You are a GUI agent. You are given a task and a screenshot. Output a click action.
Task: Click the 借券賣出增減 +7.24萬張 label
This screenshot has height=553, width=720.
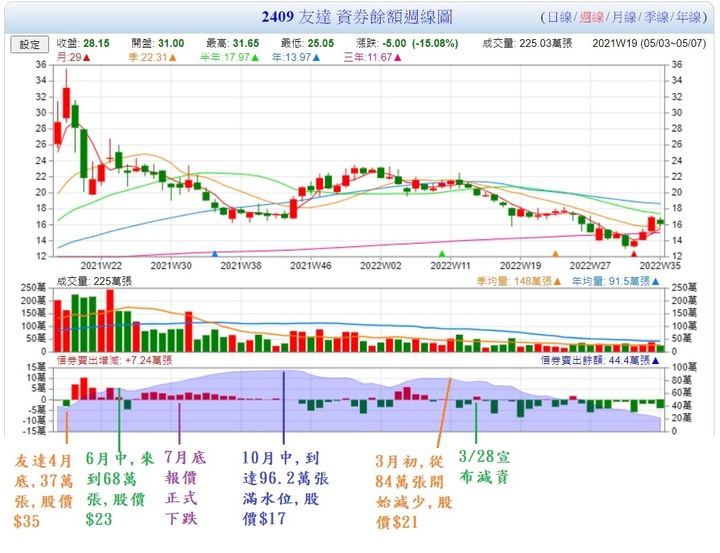(x=114, y=361)
